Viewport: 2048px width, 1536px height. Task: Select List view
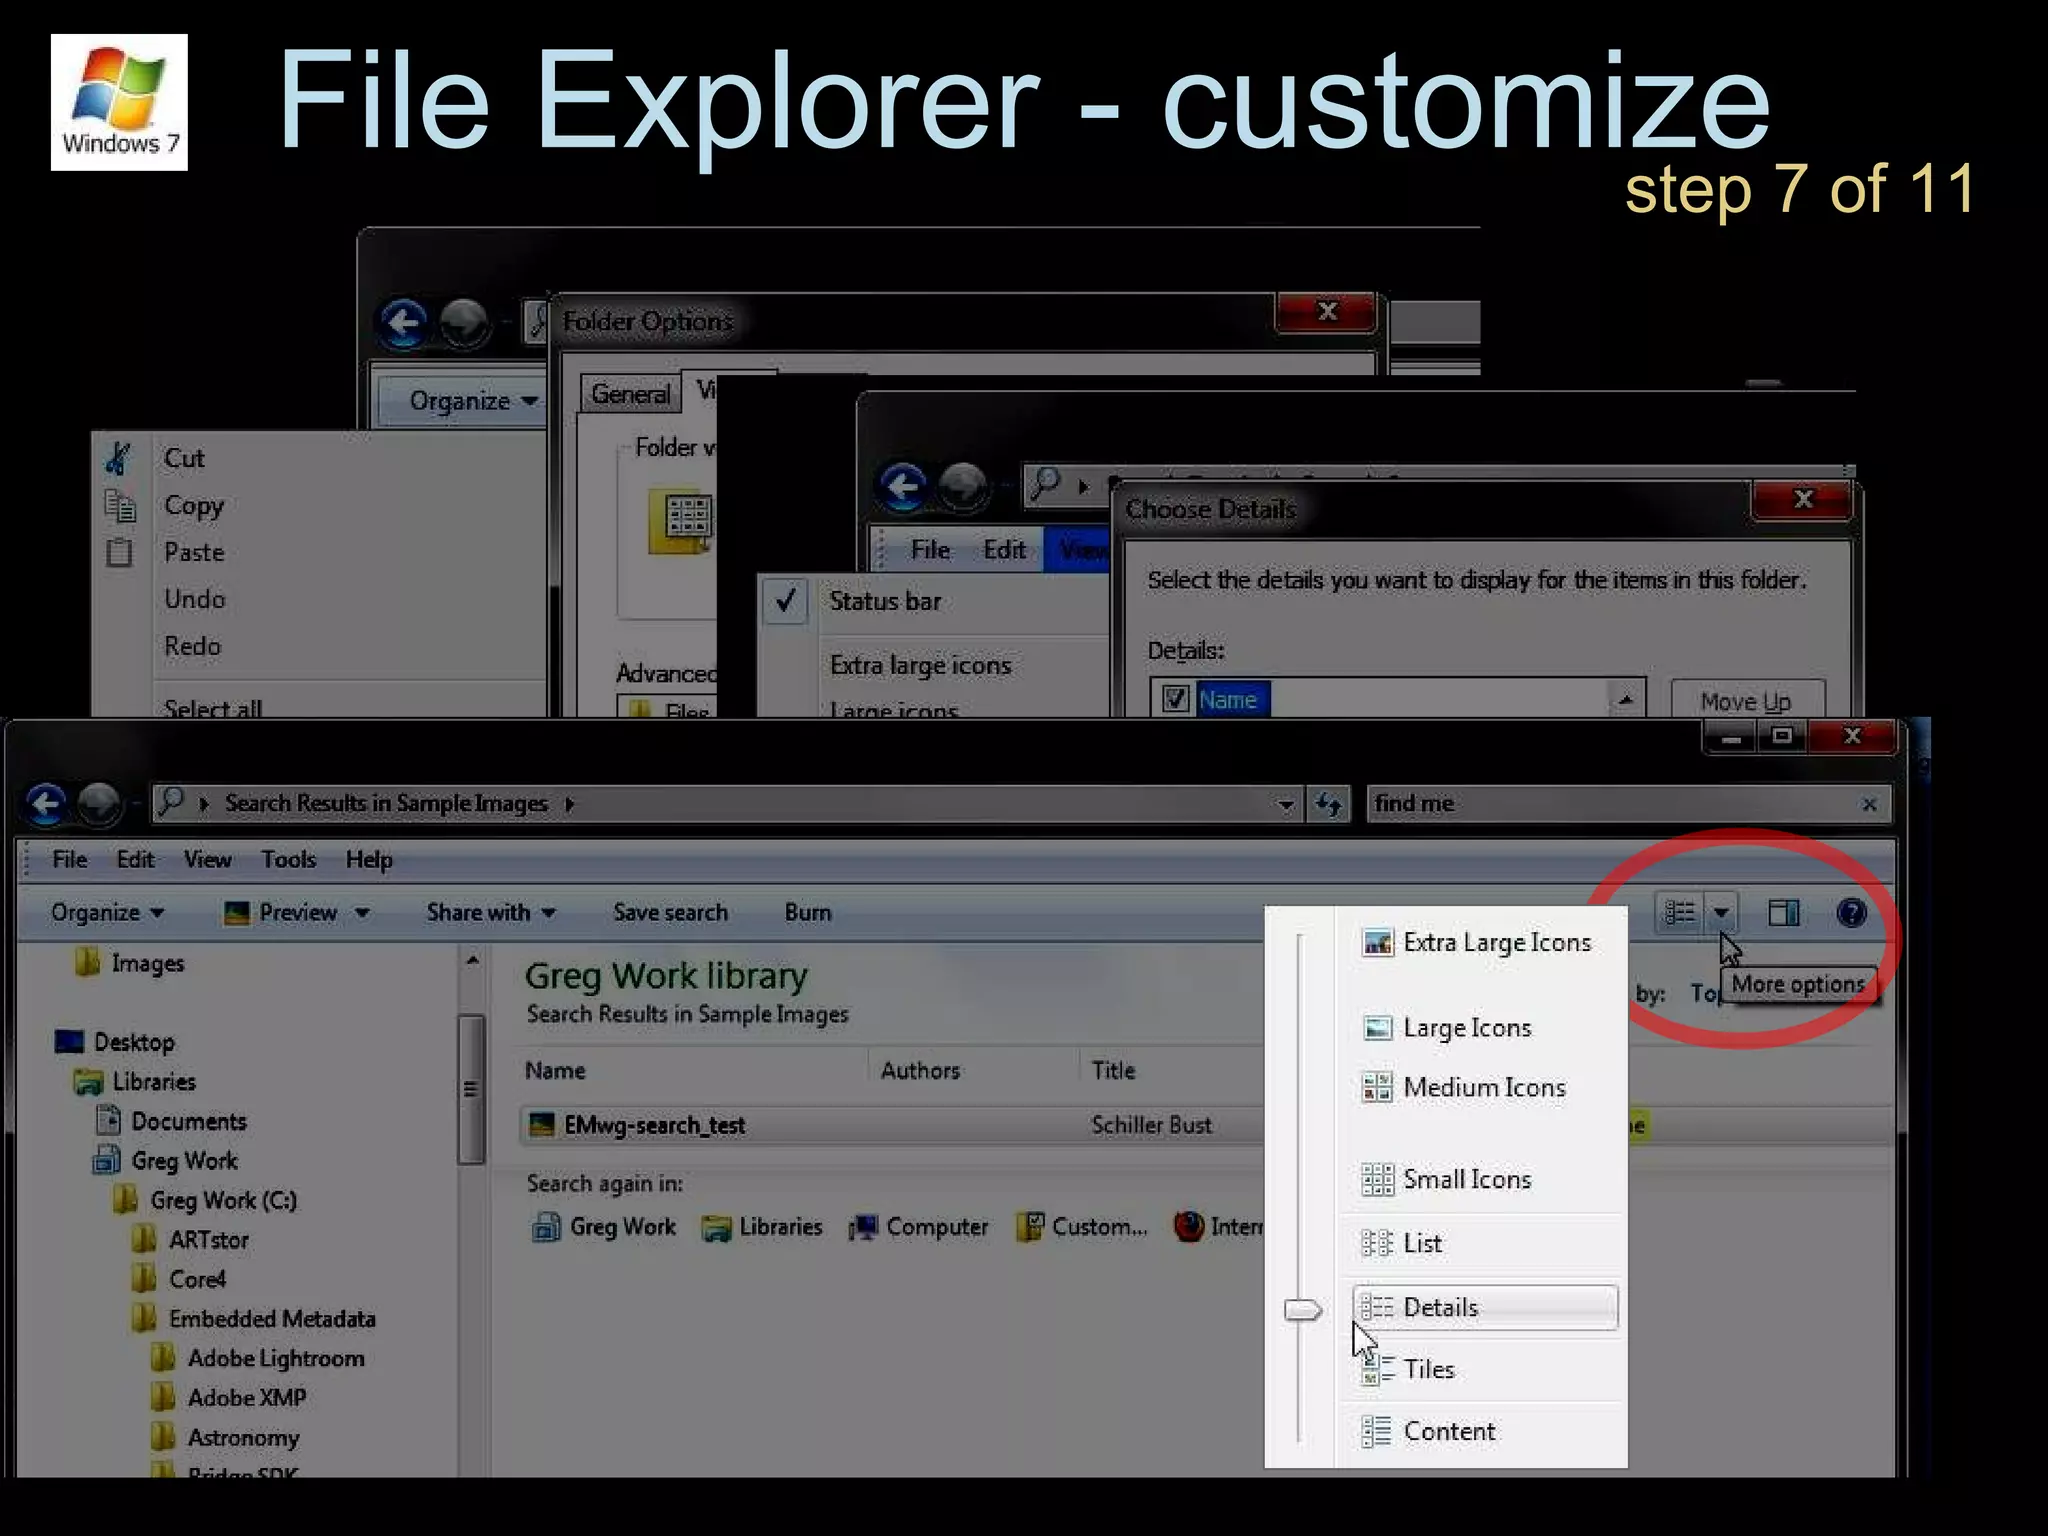(1401, 1243)
